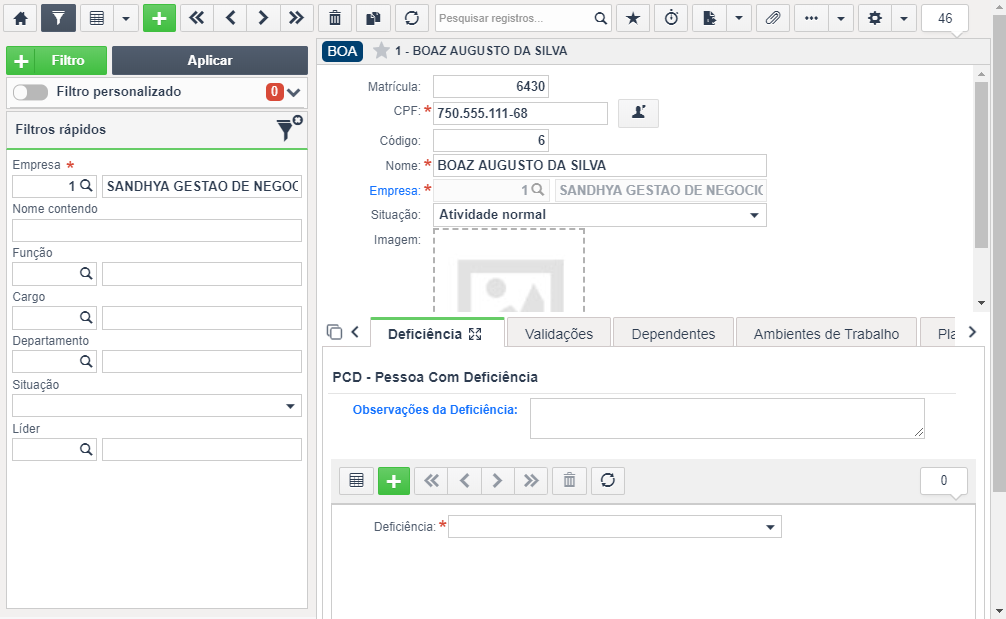1006x619 pixels.
Task: Edit the Matrícula field value 6430
Action: point(491,87)
